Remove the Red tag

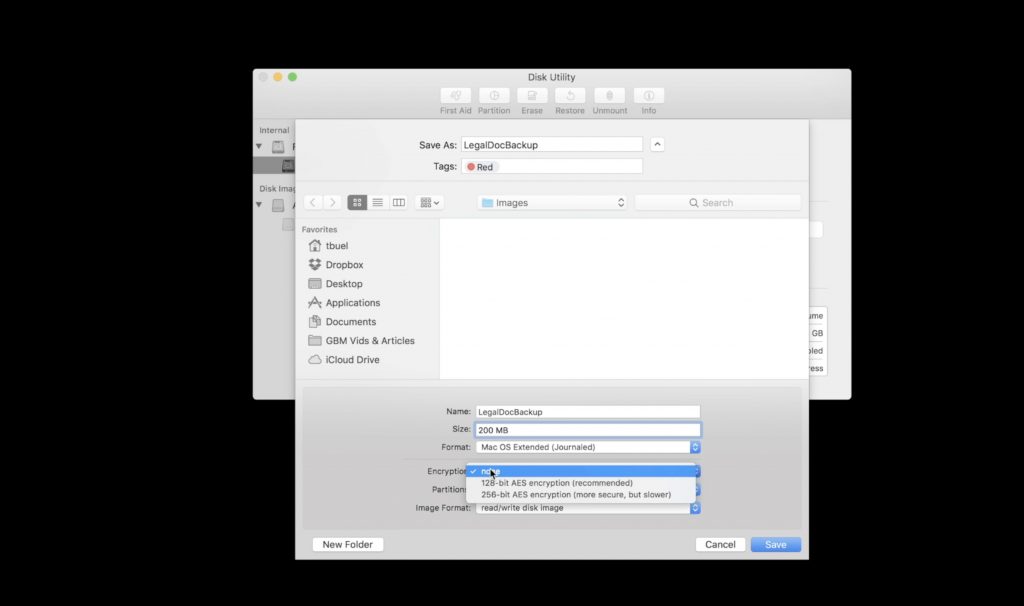point(480,166)
